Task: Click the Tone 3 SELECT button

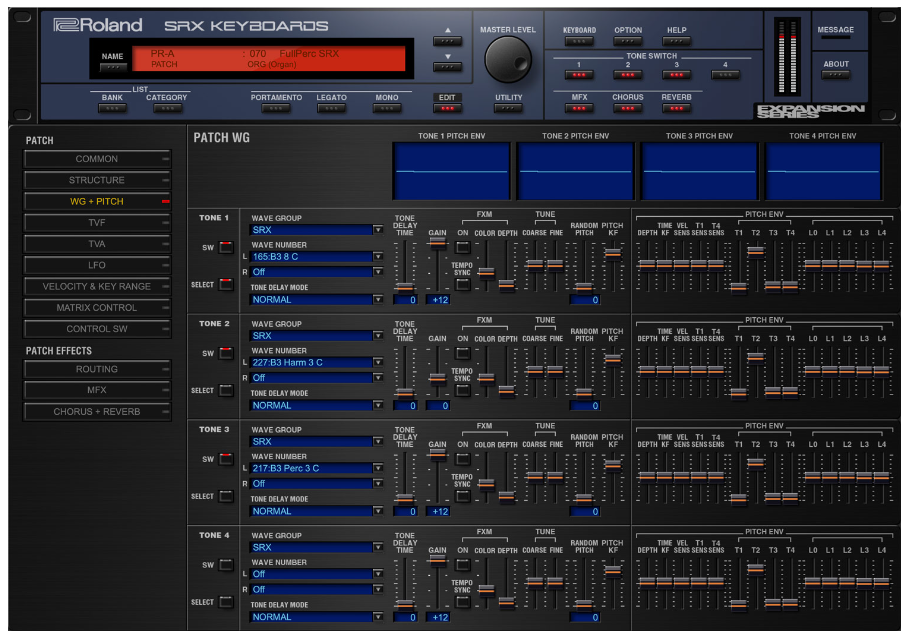Action: point(226,496)
